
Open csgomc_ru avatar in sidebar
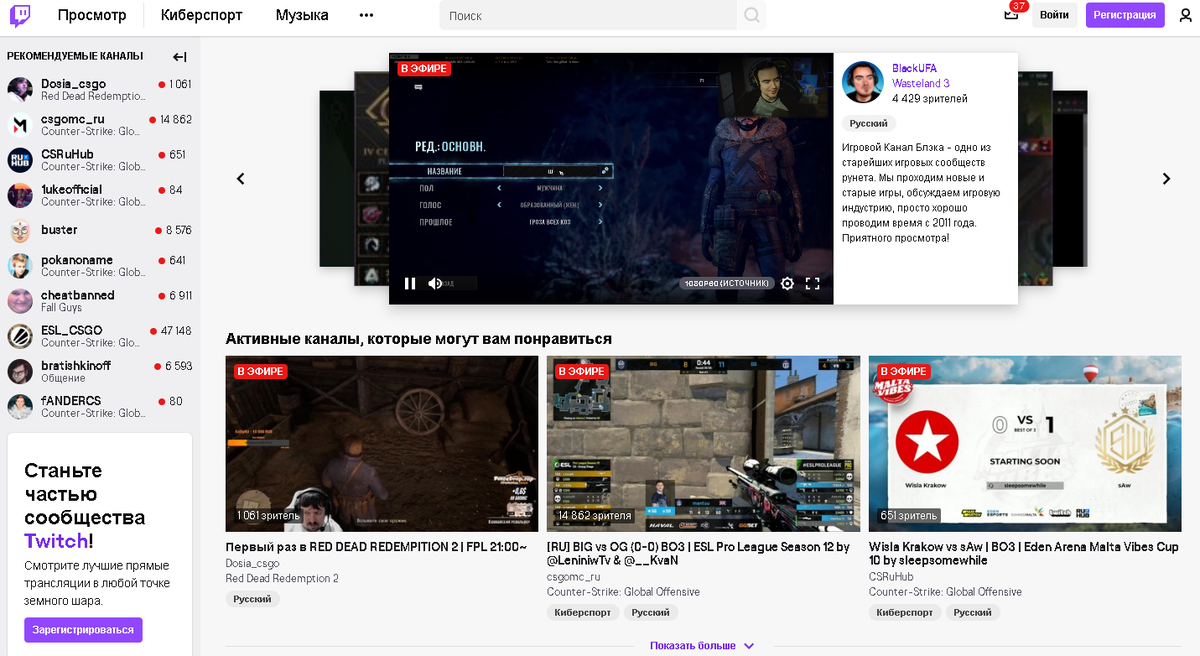pyautogui.click(x=20, y=125)
